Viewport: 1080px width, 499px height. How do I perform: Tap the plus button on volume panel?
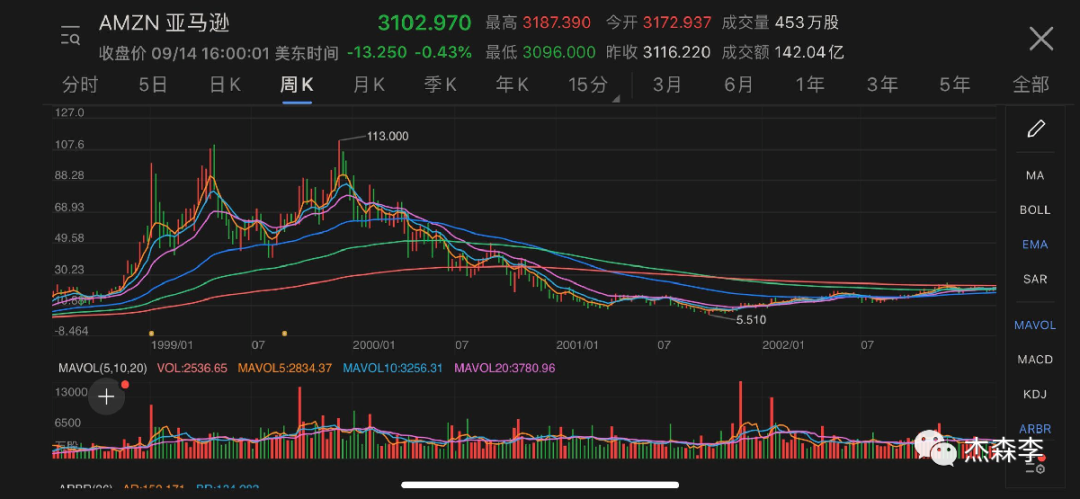click(106, 397)
